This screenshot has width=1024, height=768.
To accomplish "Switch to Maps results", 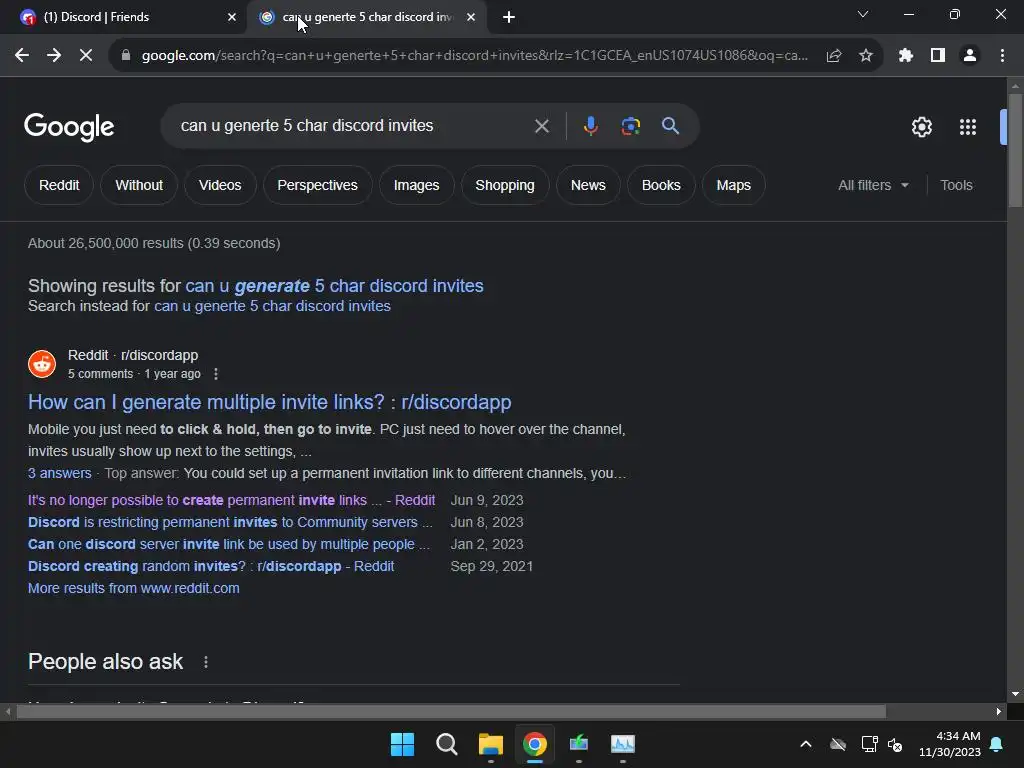I will click(x=733, y=185).
